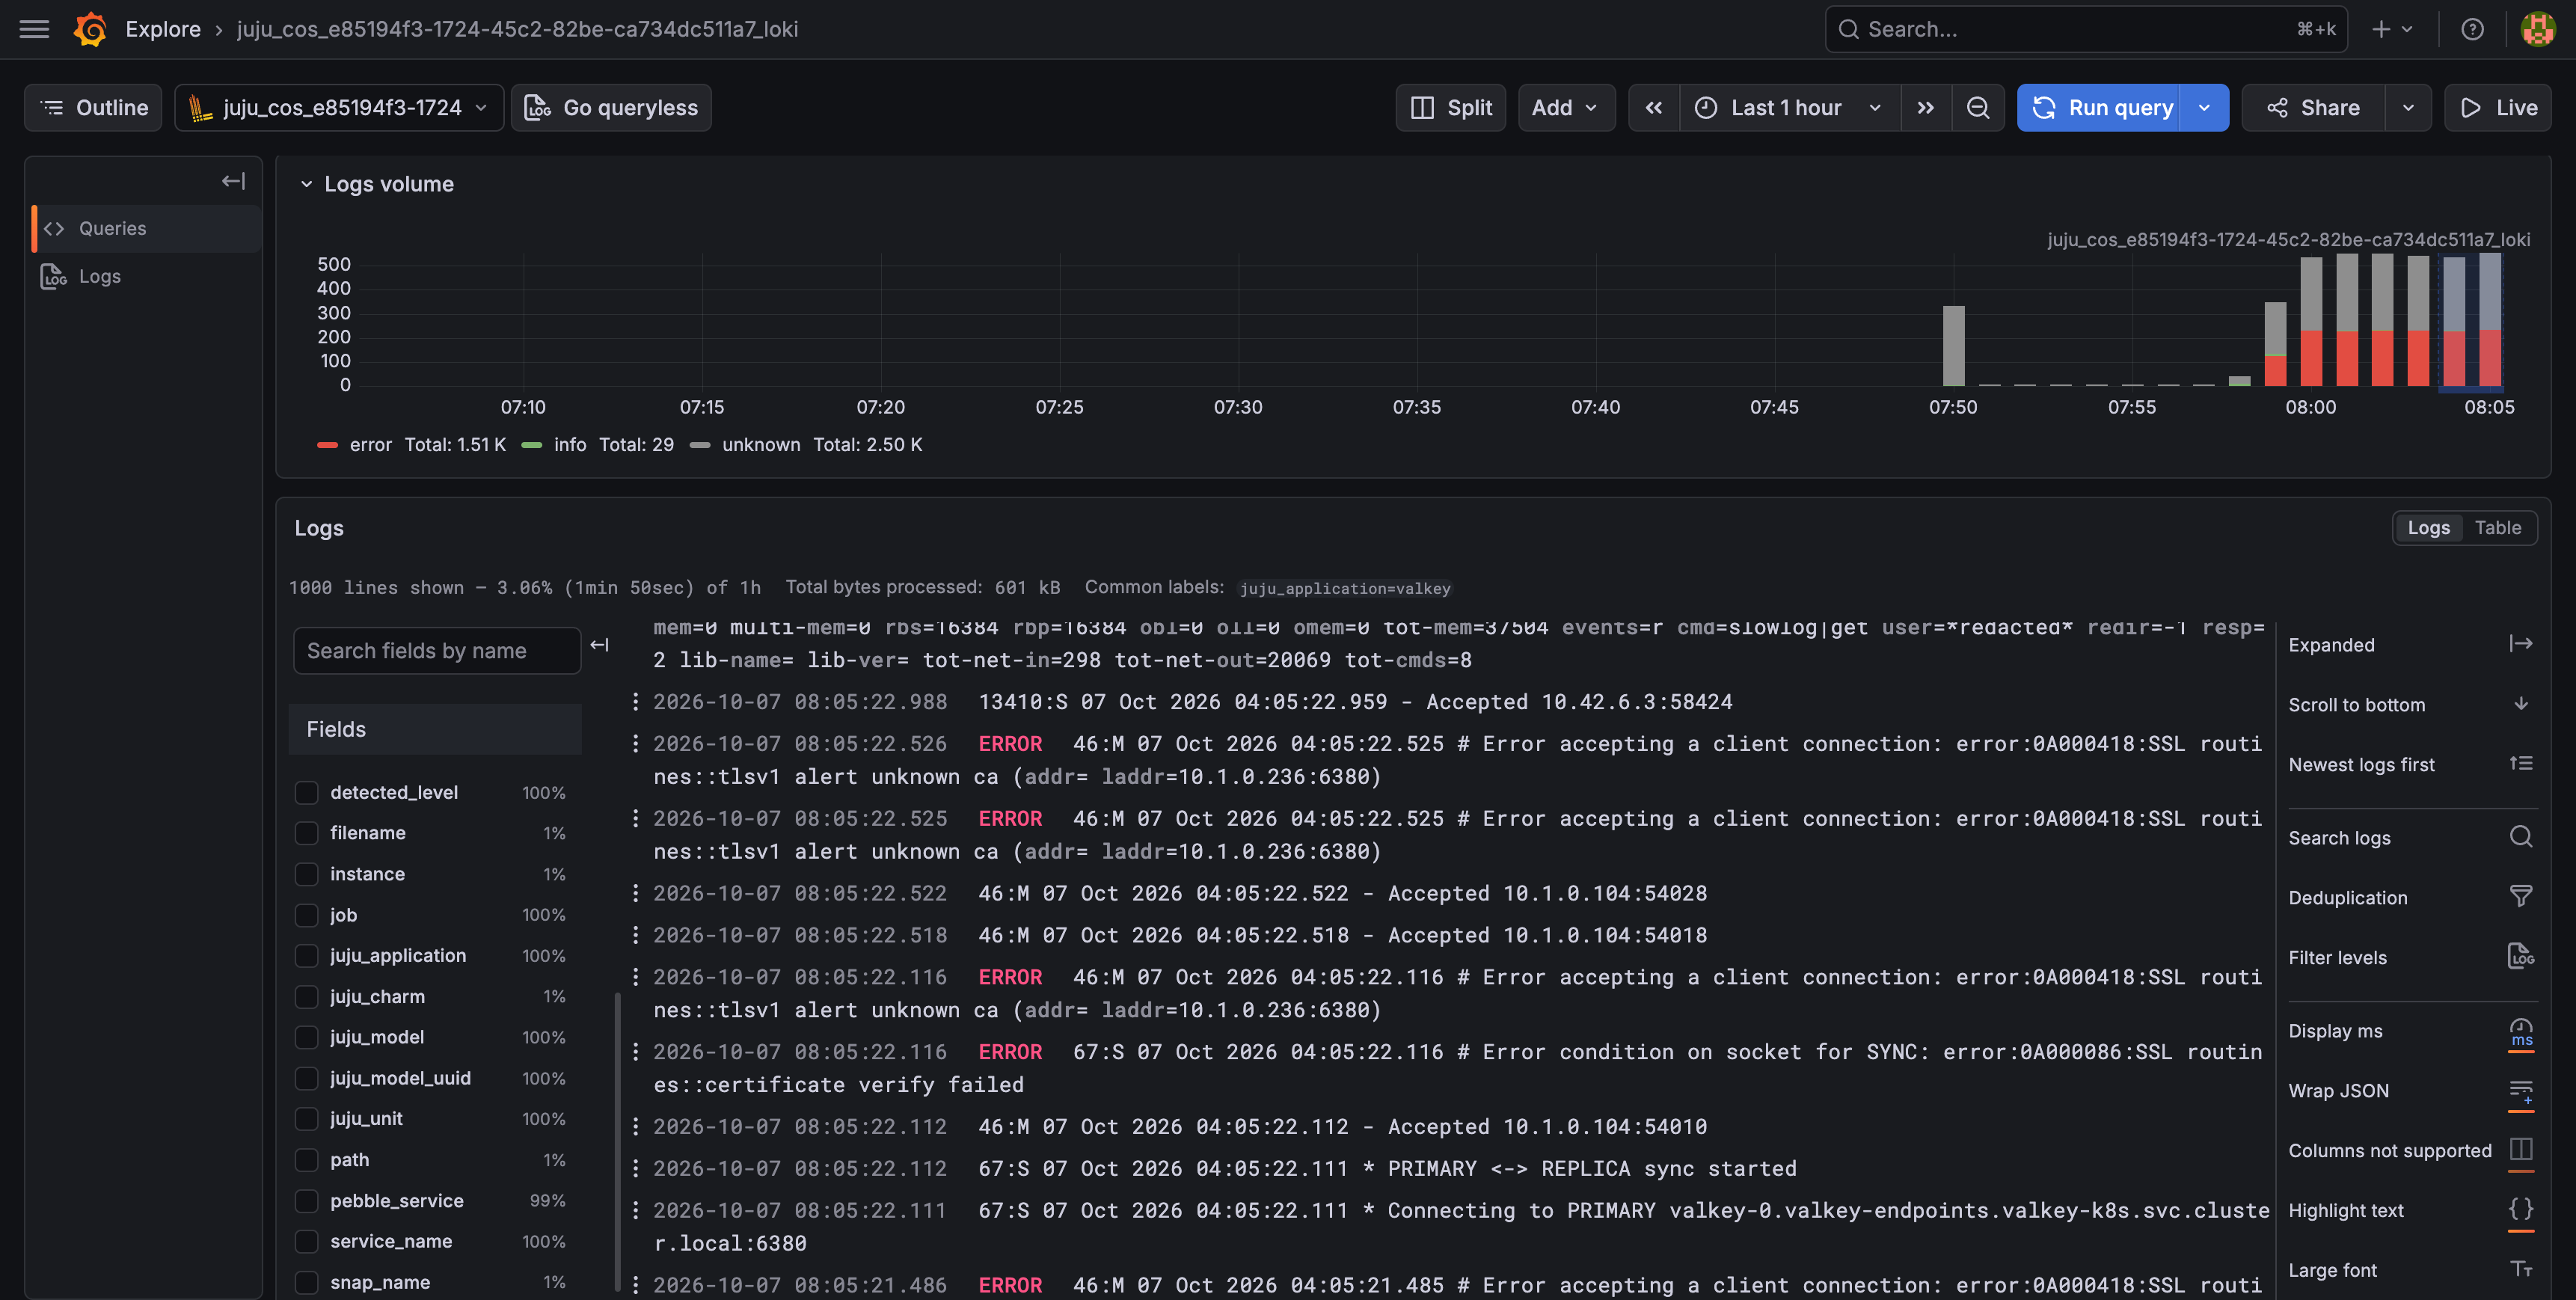Viewport: 2576px width, 1300px height.
Task: Check the pebble_service field
Action: [306, 1201]
